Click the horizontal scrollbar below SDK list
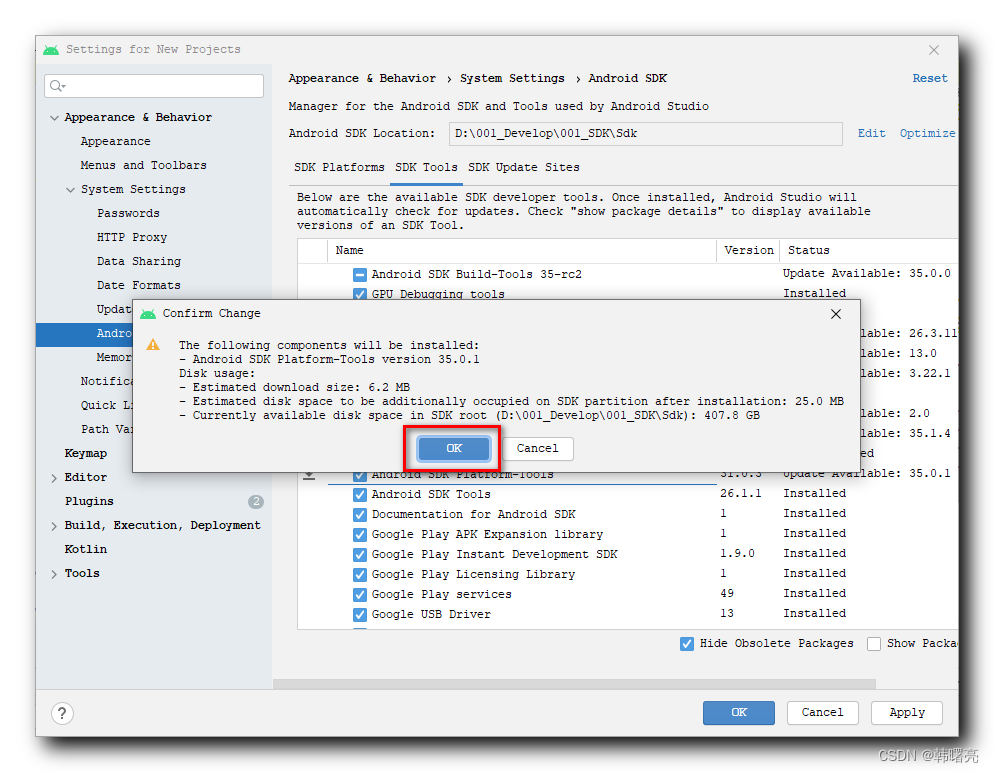This screenshot has height=772, width=994. point(574,685)
